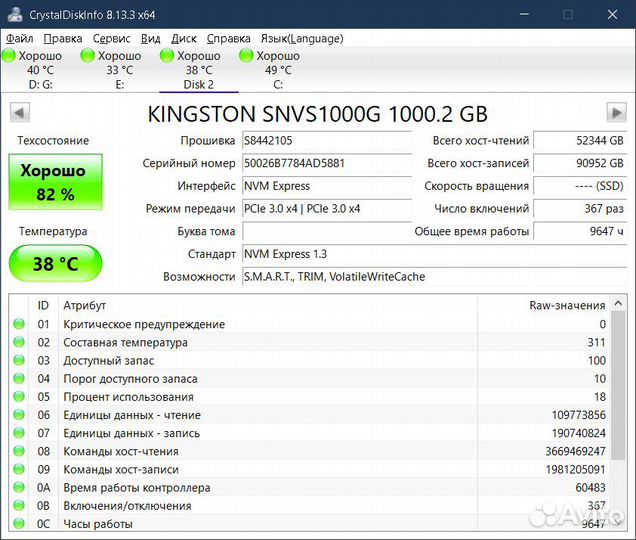Select the Команды хост-записи row
636x540 pixels.
click(309, 469)
